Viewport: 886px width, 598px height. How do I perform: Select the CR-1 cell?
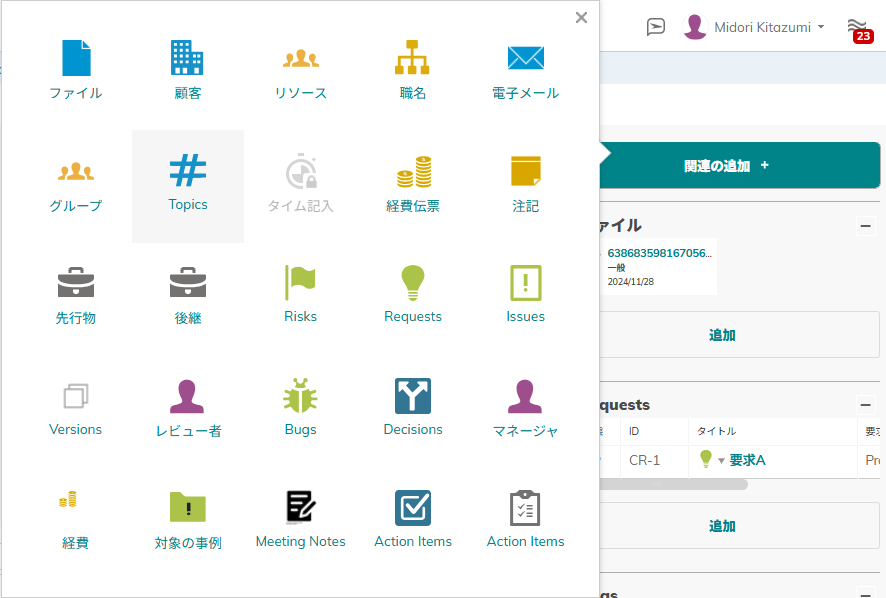point(654,461)
